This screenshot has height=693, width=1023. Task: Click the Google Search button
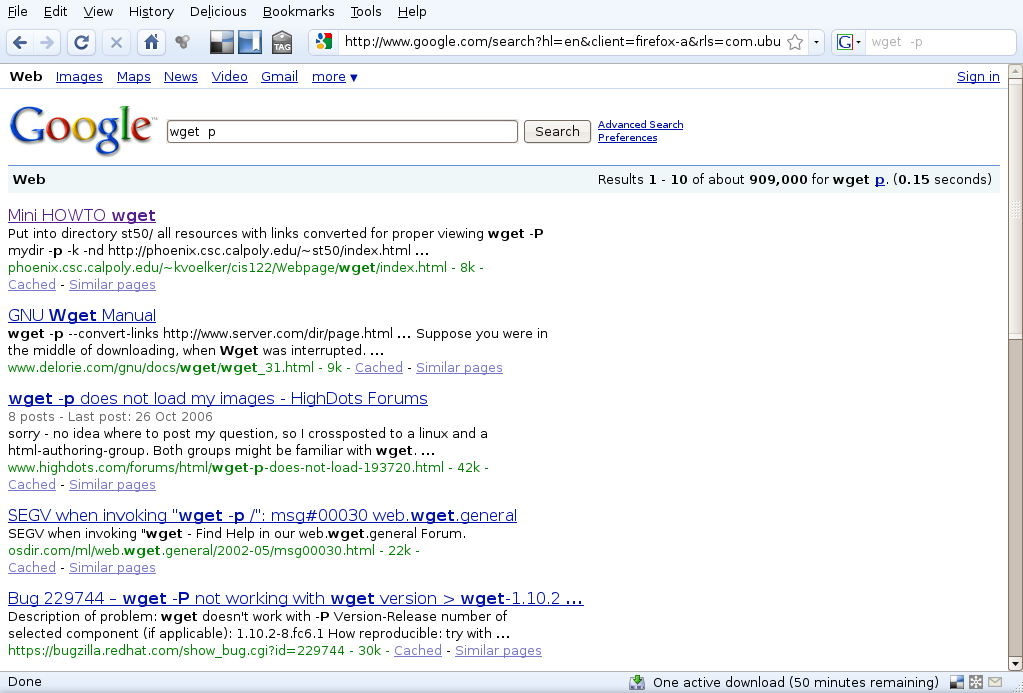(x=557, y=131)
